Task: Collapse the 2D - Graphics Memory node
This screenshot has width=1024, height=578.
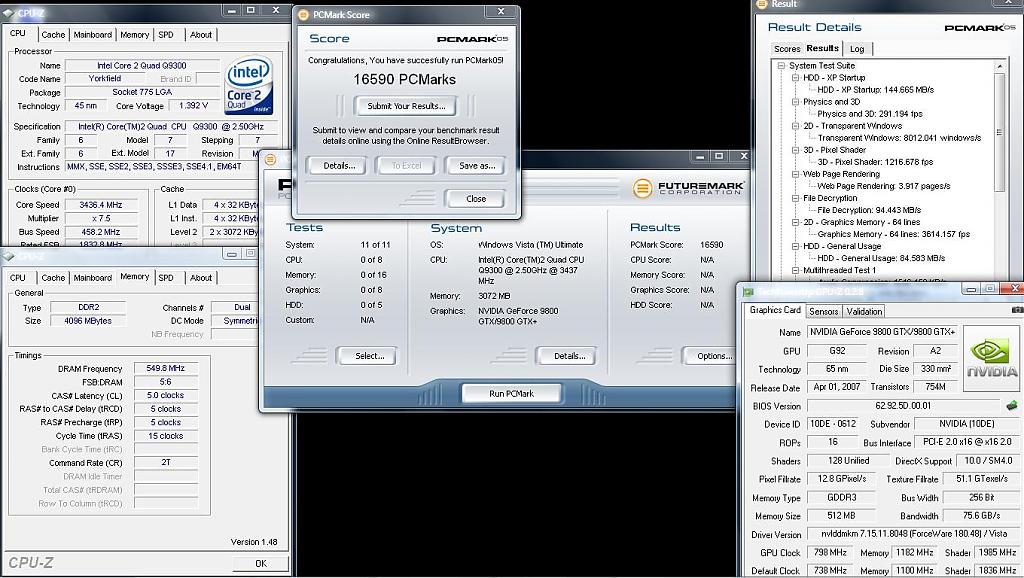Action: pyautogui.click(x=795, y=223)
